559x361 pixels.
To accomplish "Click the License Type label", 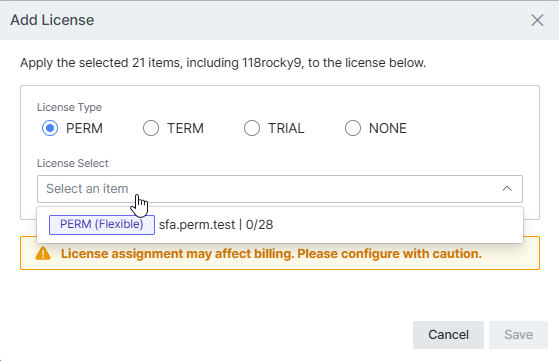I will click(x=70, y=107).
